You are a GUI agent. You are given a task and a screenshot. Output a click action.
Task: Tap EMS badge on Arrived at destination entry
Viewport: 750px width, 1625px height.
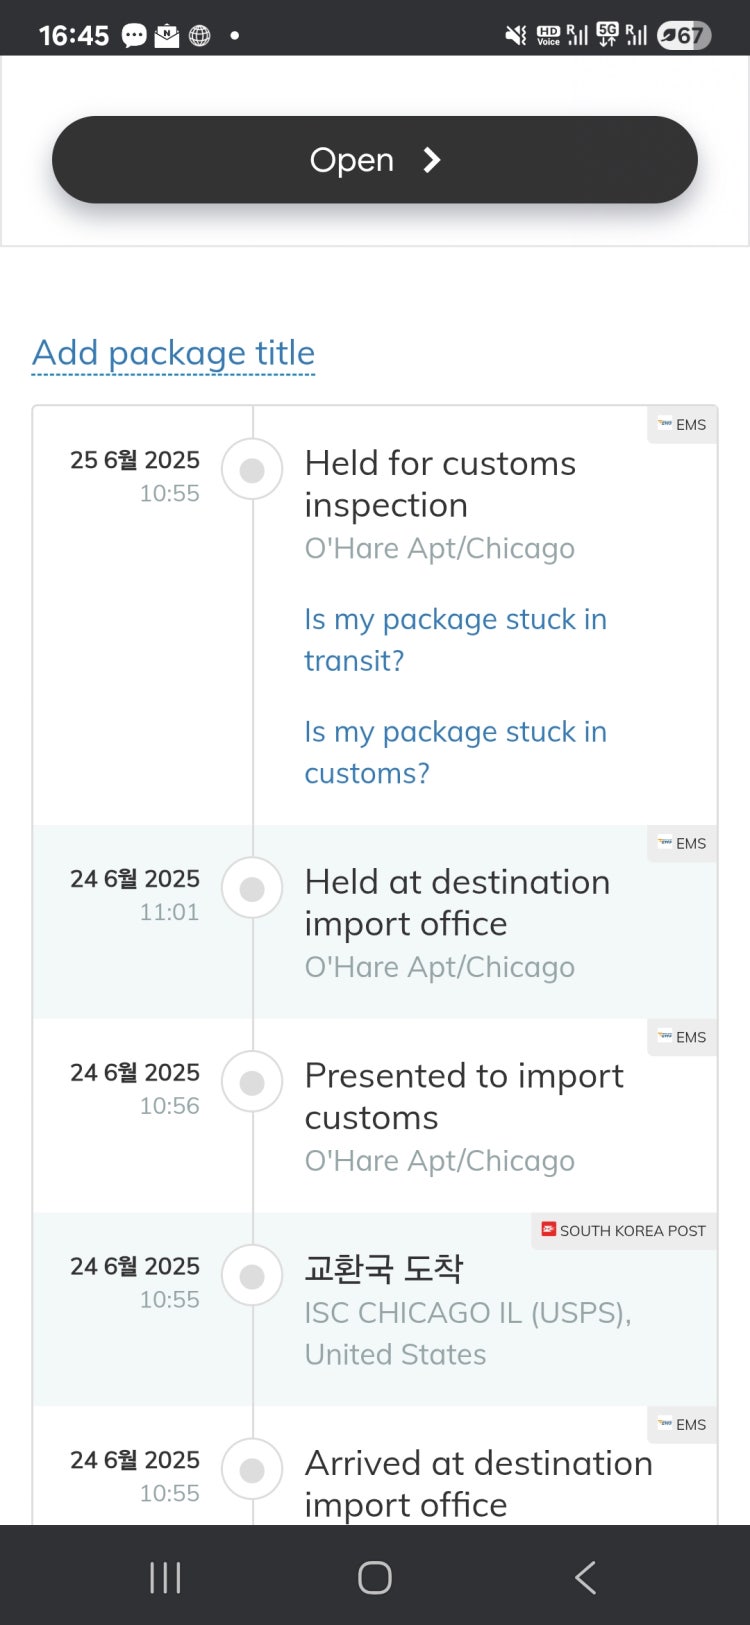click(682, 1425)
